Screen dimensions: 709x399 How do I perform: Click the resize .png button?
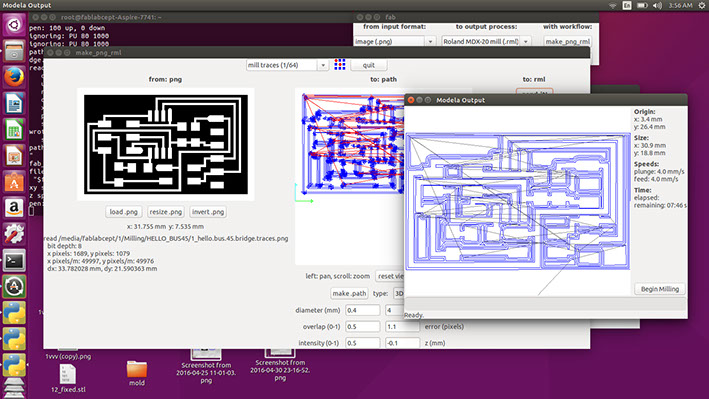(x=165, y=212)
